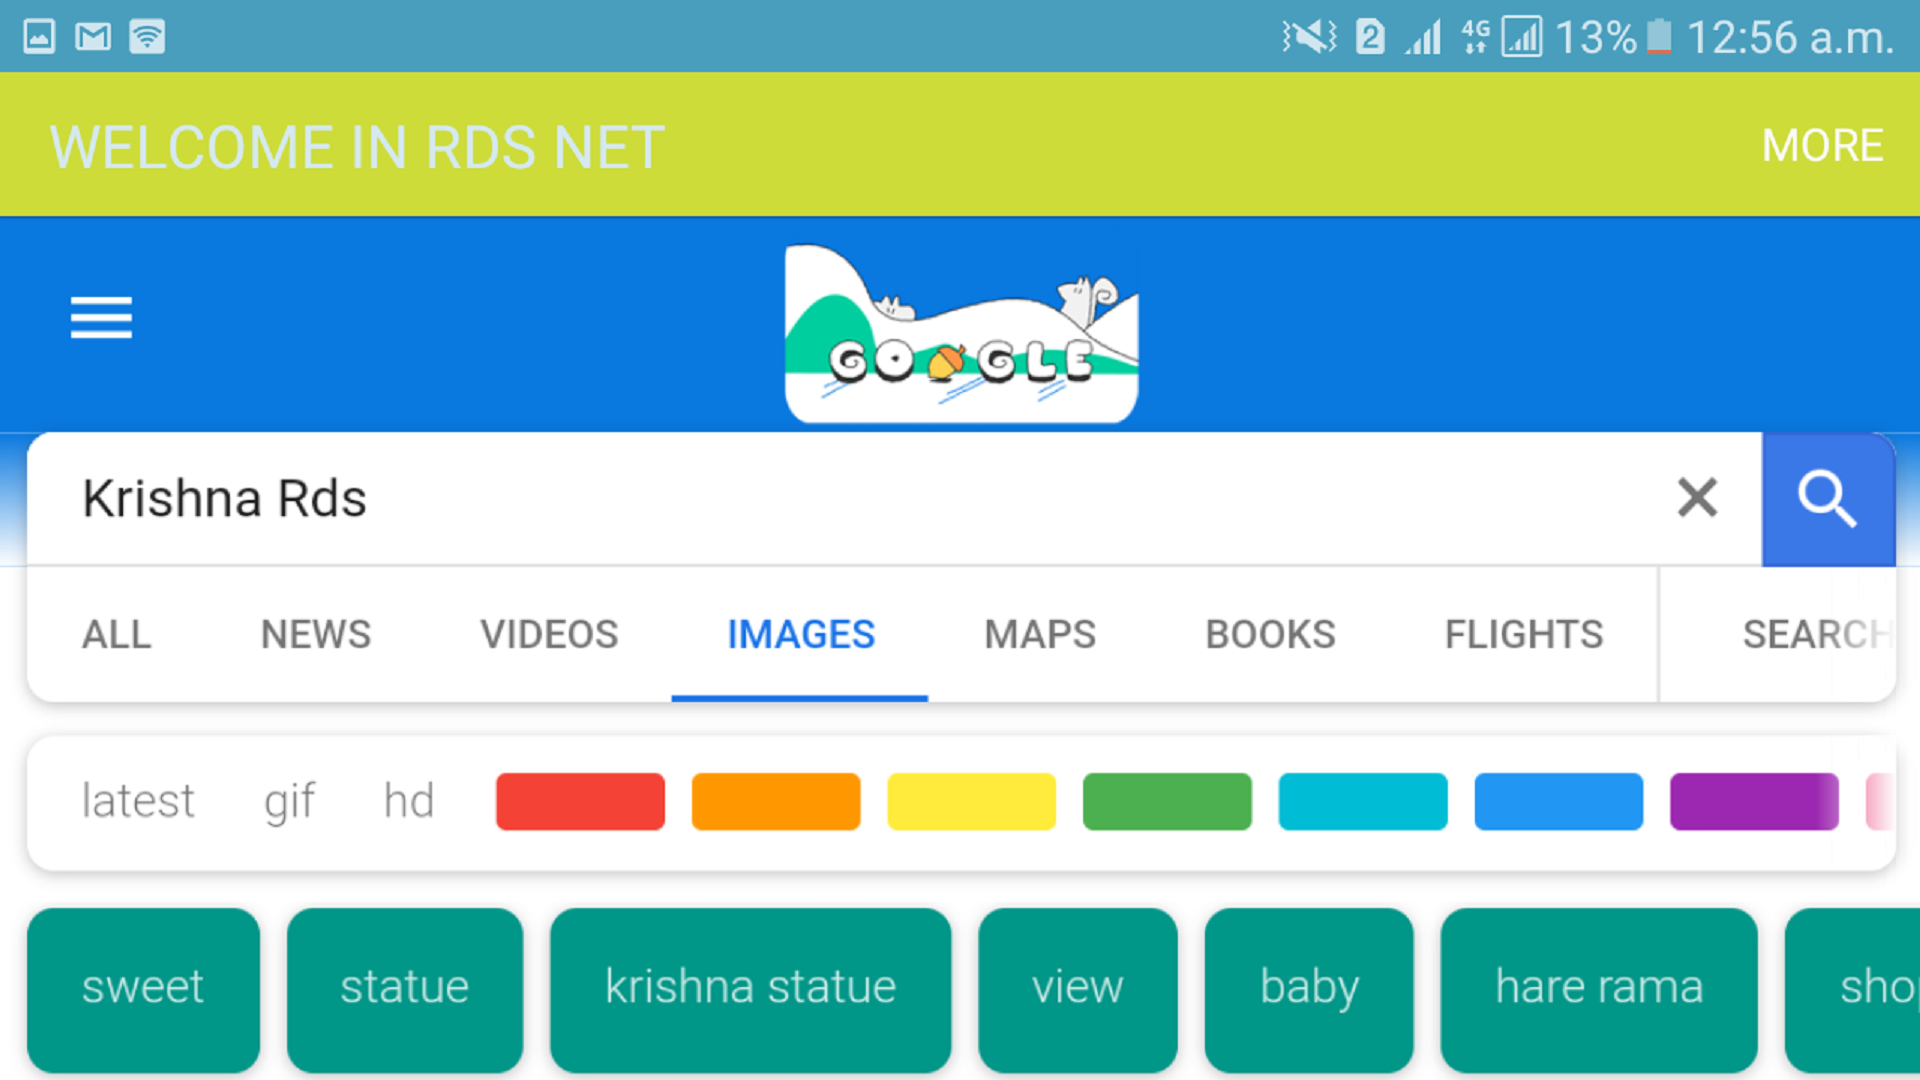This screenshot has height=1080, width=1920.
Task: Tap the battery indicator icon
Action: (1659, 37)
